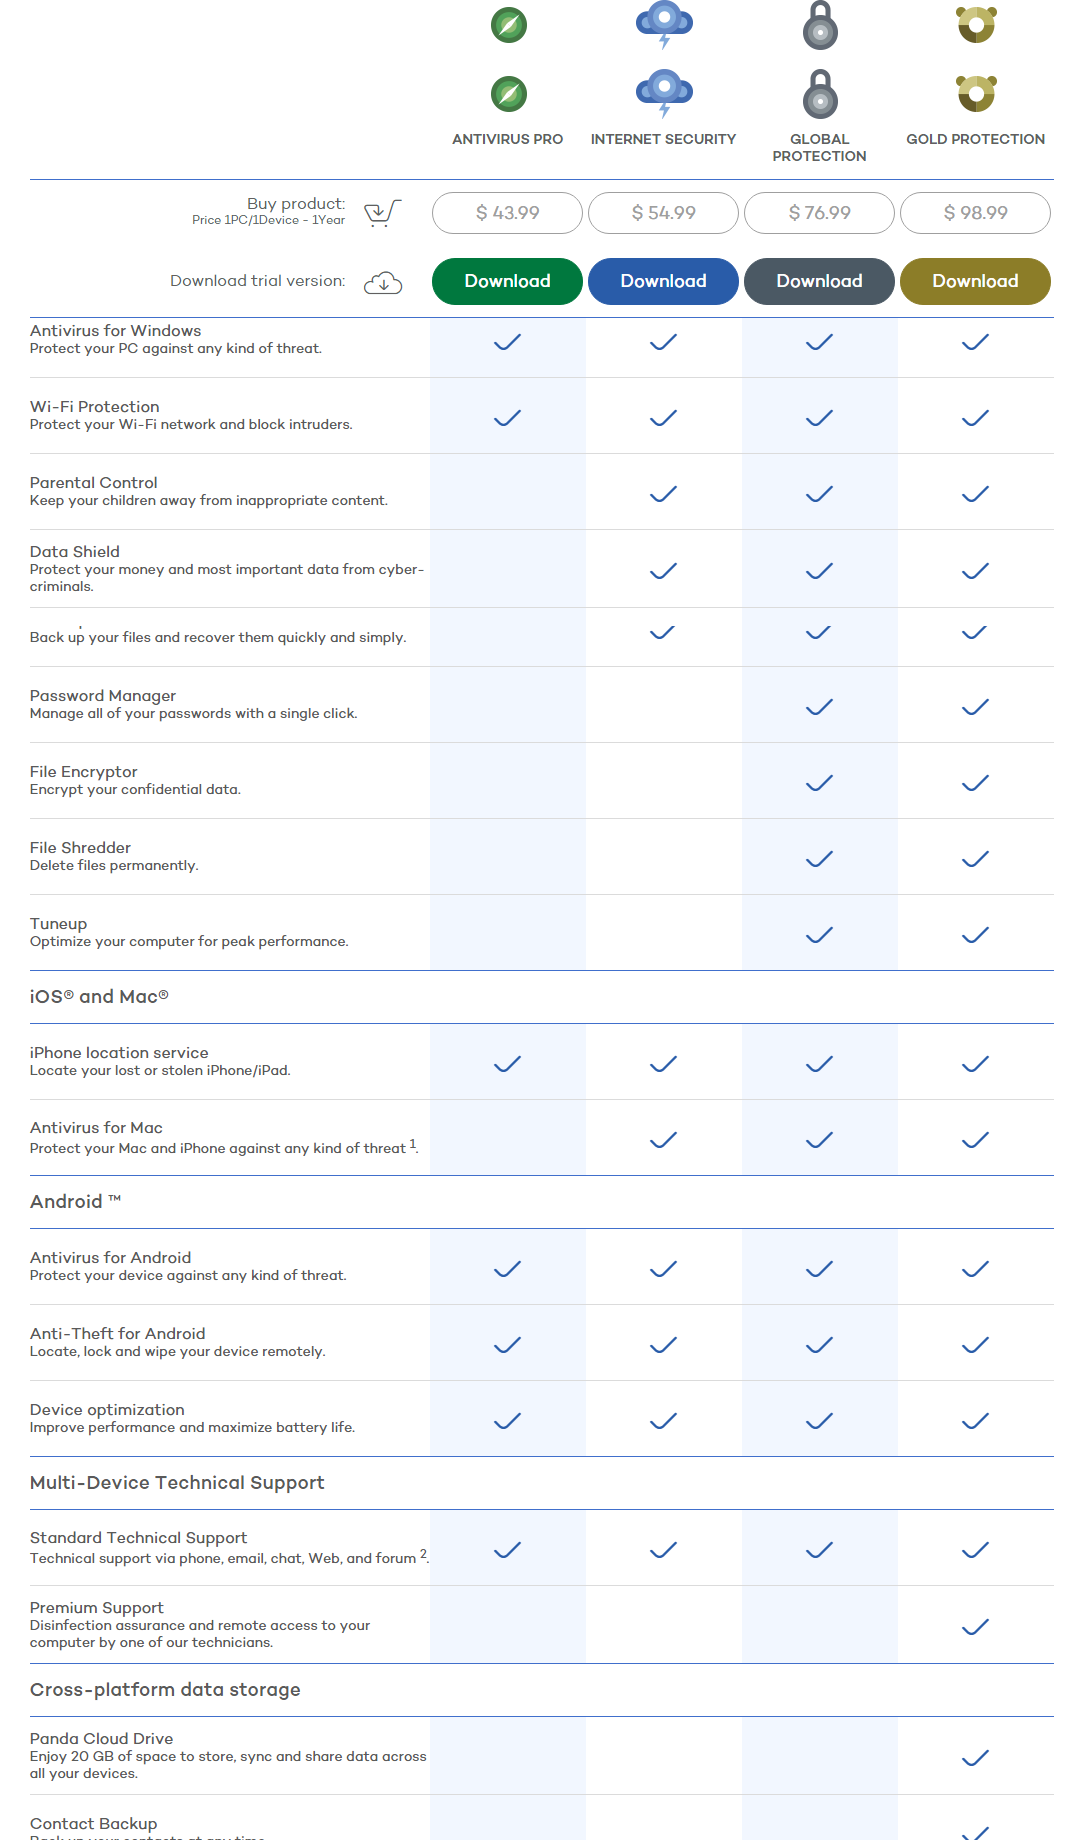Click the cloud download trial icon

(x=383, y=283)
